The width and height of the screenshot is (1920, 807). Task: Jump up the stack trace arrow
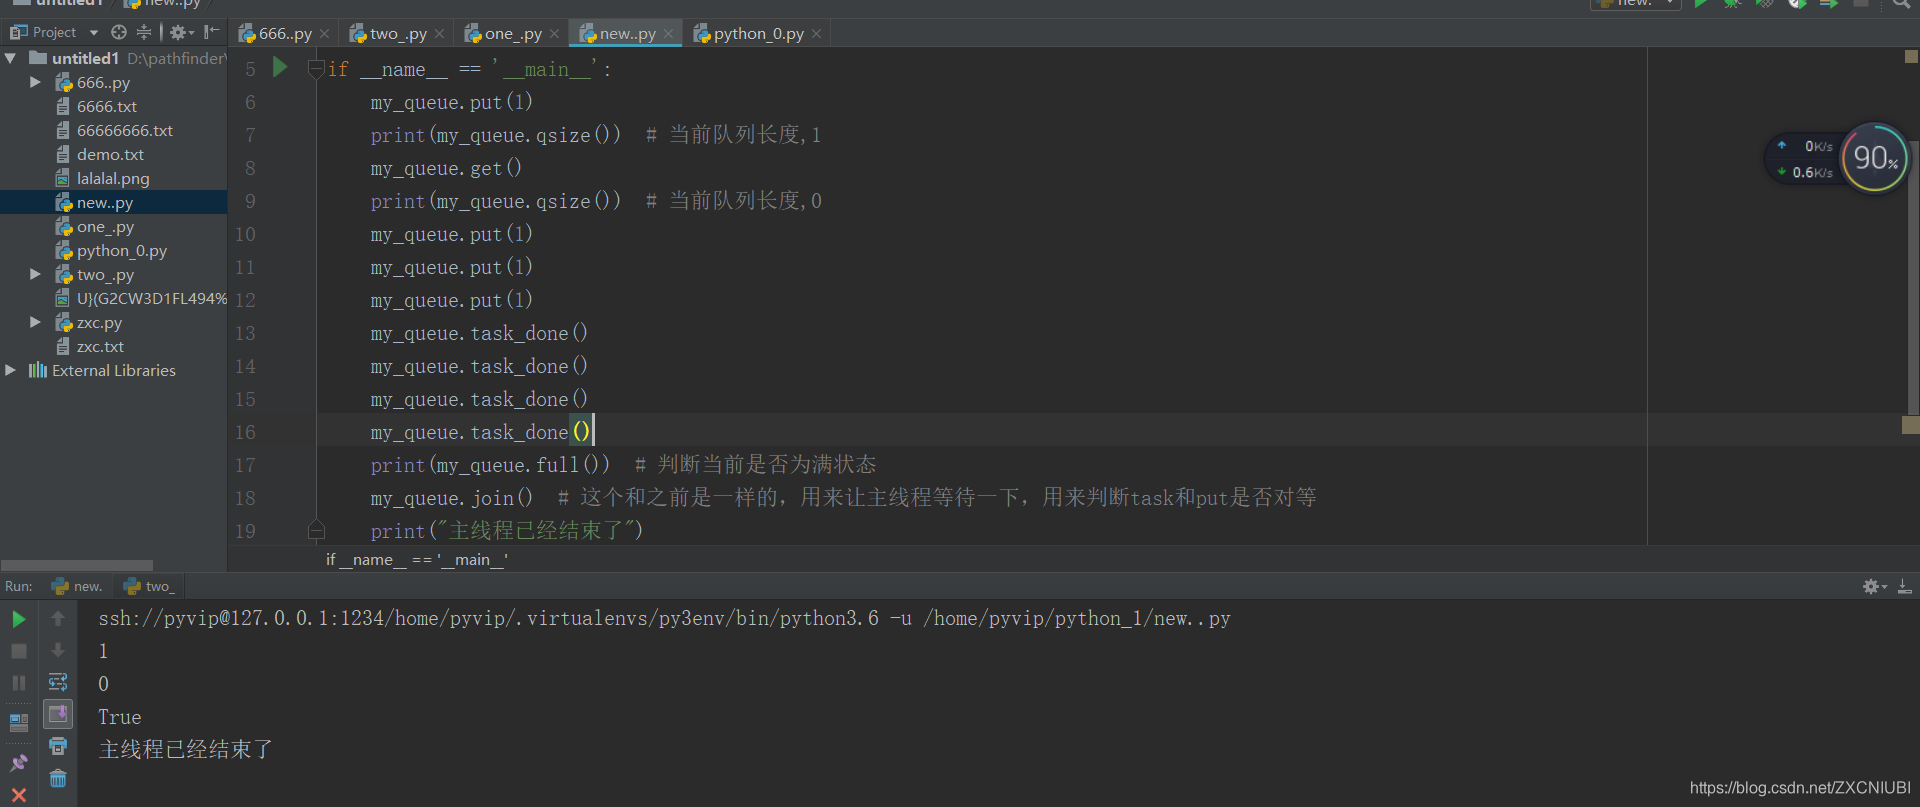click(x=58, y=619)
